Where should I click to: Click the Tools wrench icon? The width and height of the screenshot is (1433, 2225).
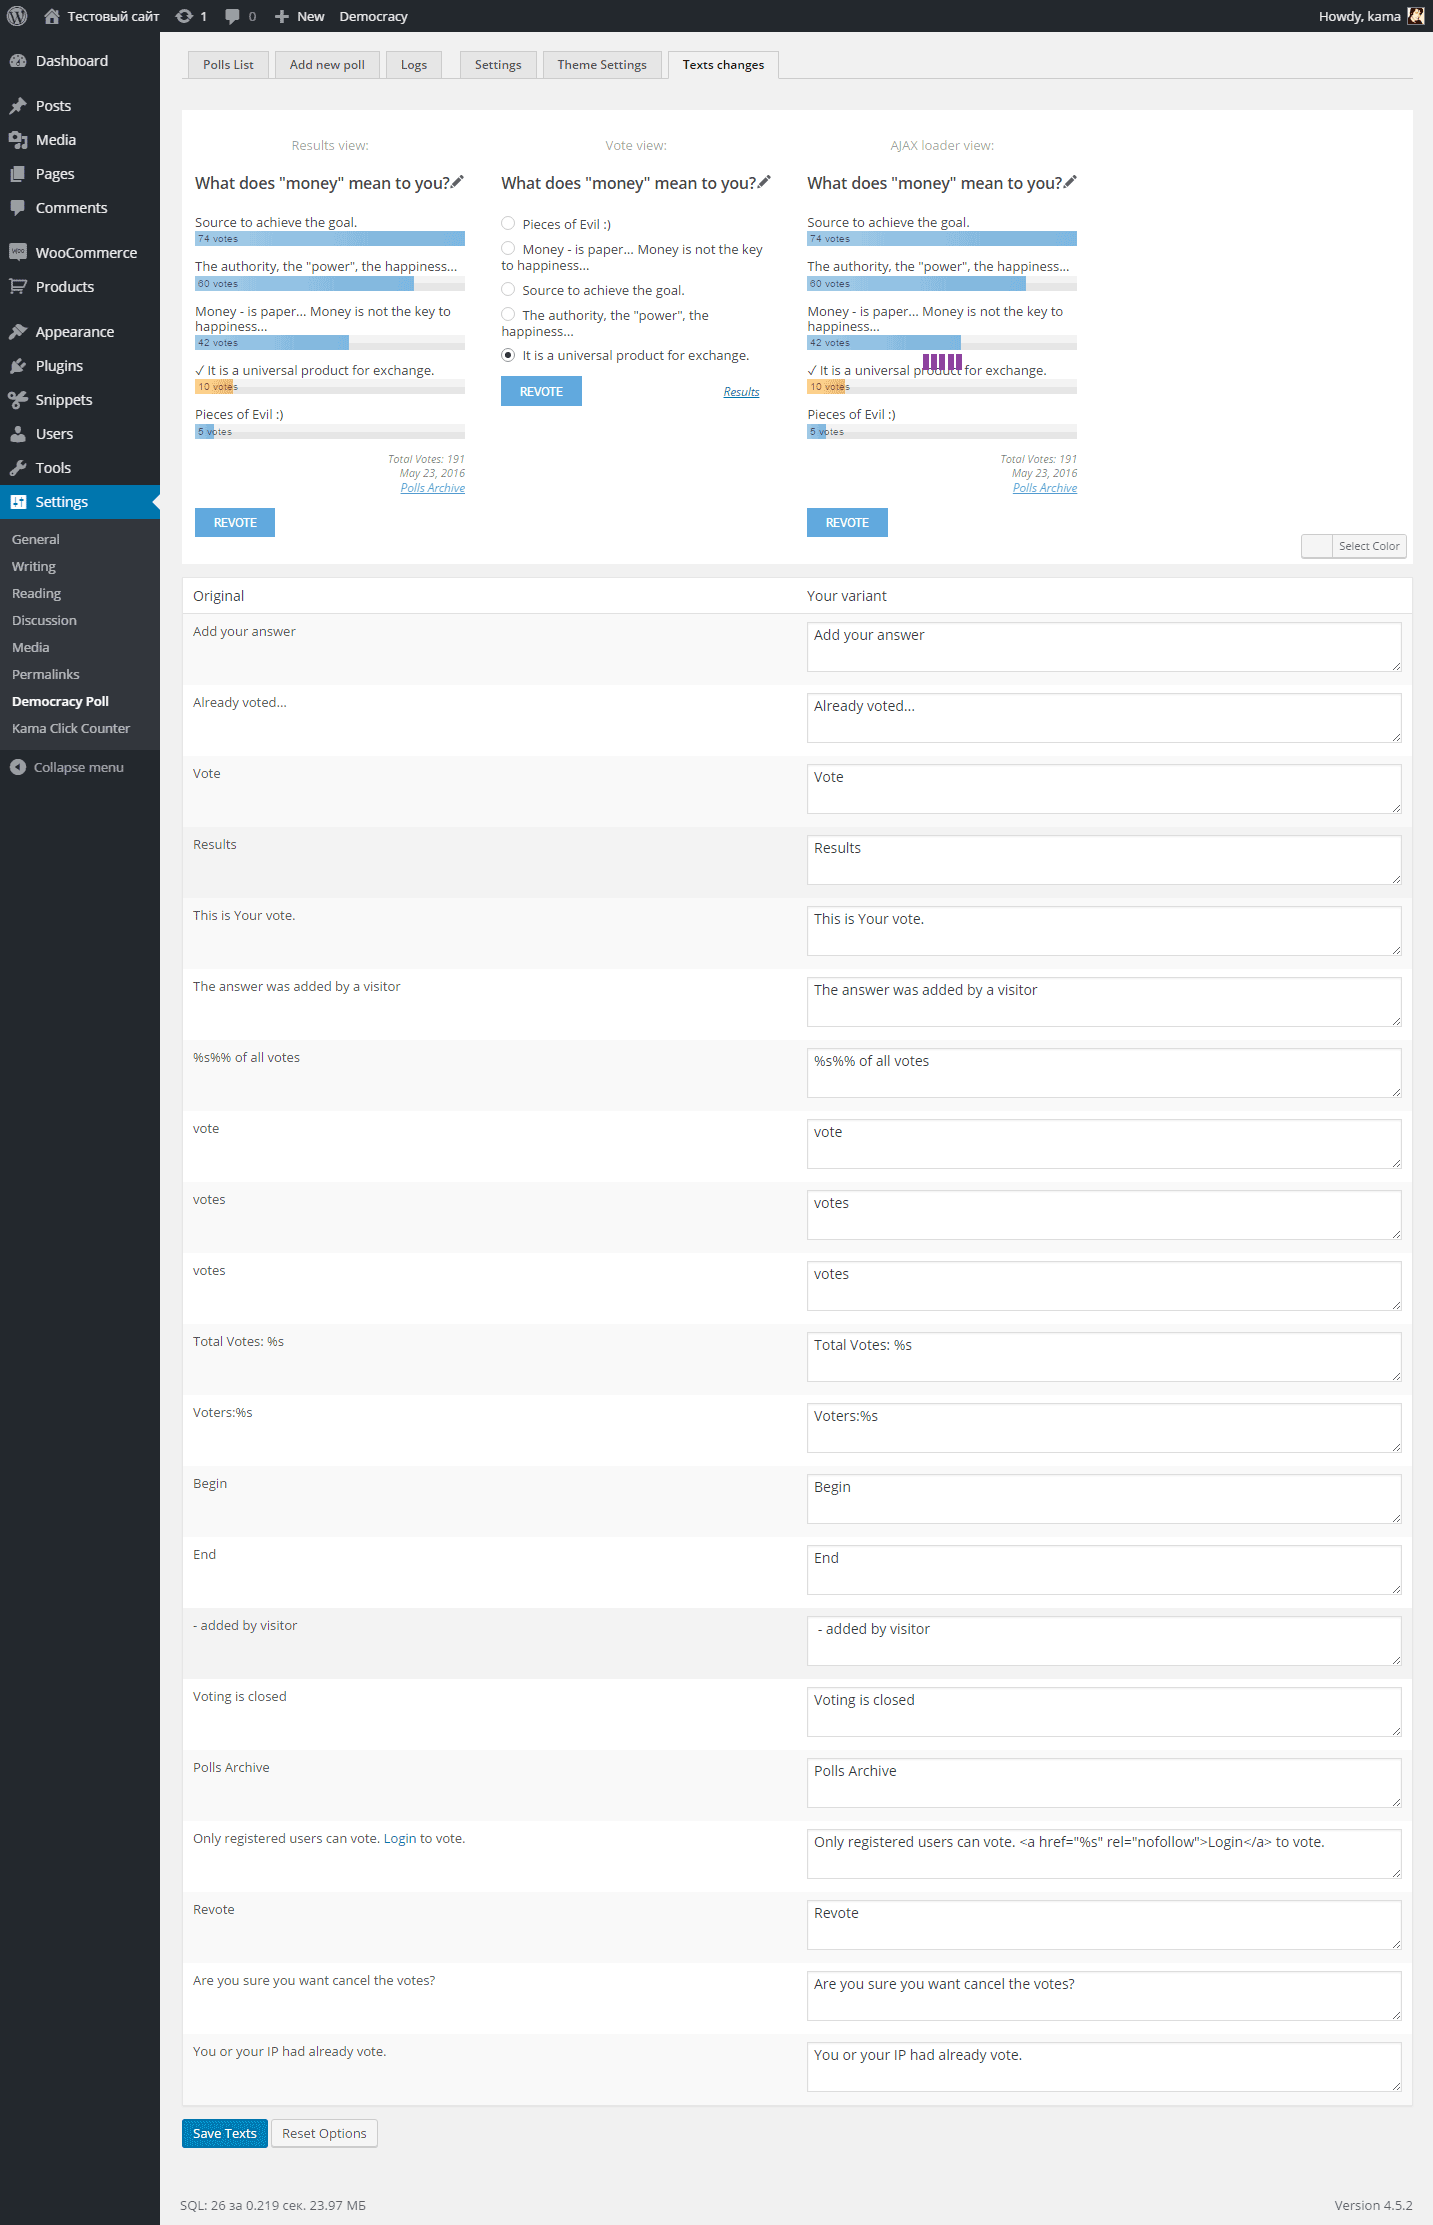click(18, 468)
